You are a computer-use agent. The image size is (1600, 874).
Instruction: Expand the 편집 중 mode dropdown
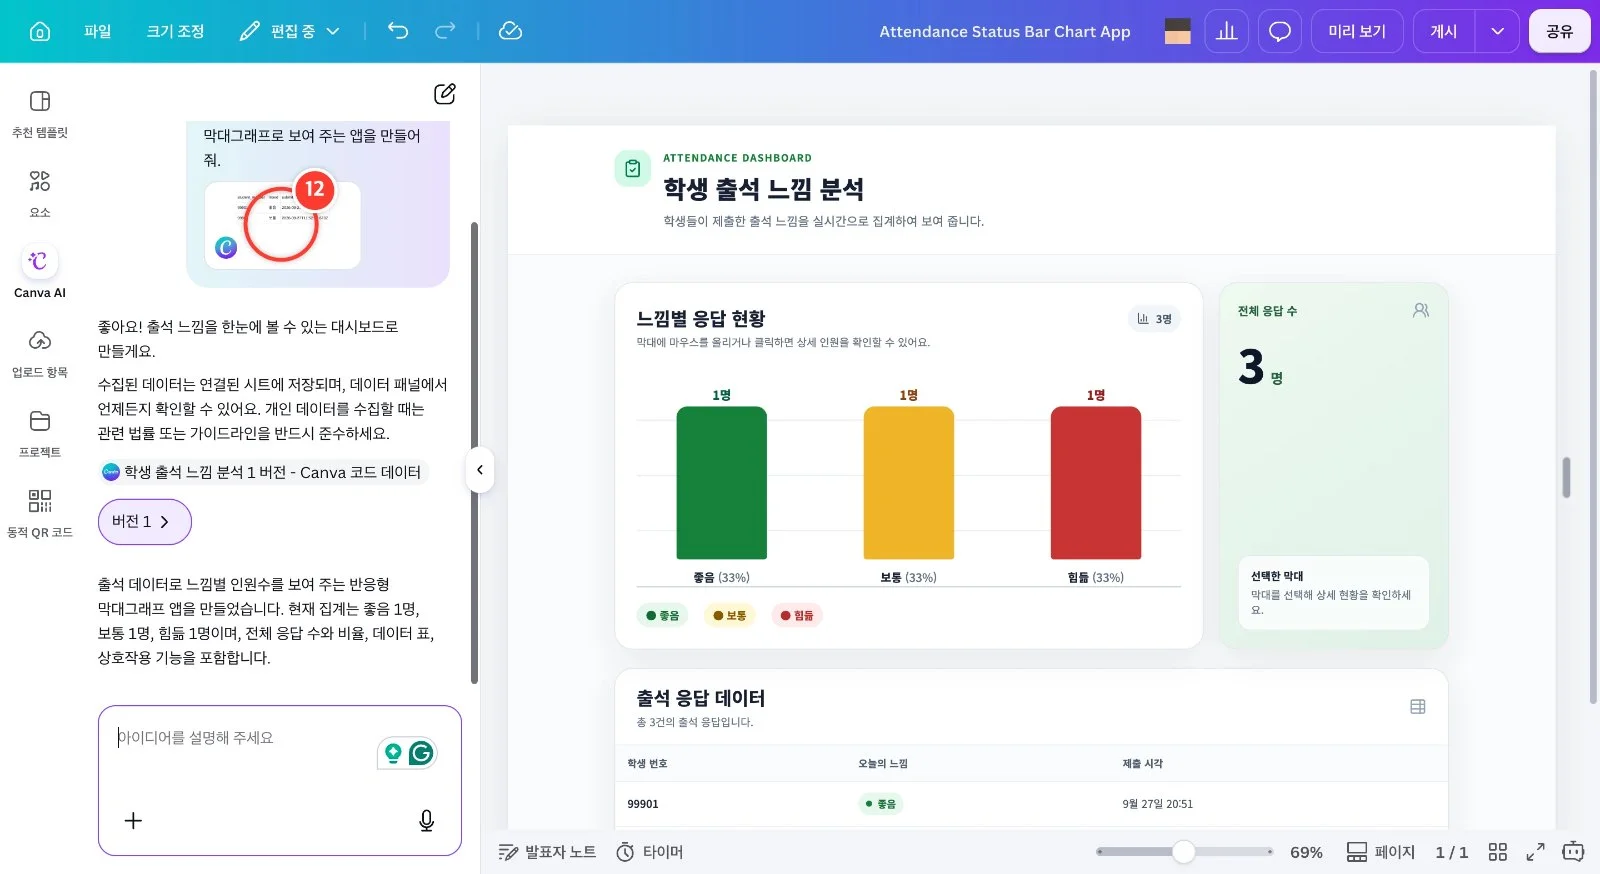(x=290, y=31)
